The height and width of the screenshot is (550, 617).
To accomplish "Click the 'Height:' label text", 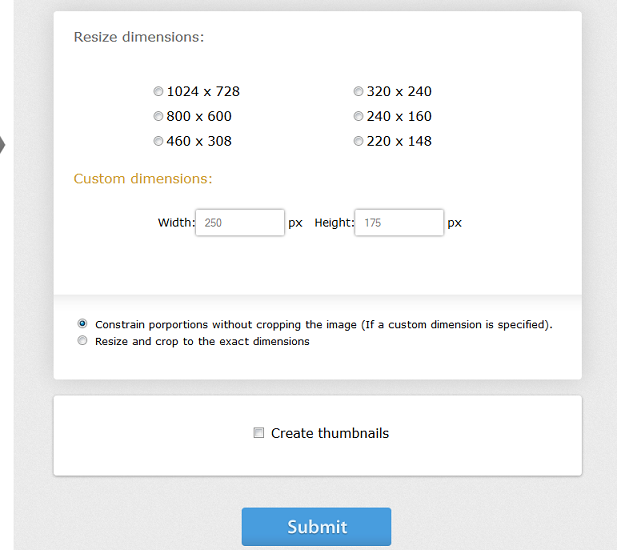I will click(x=334, y=223).
